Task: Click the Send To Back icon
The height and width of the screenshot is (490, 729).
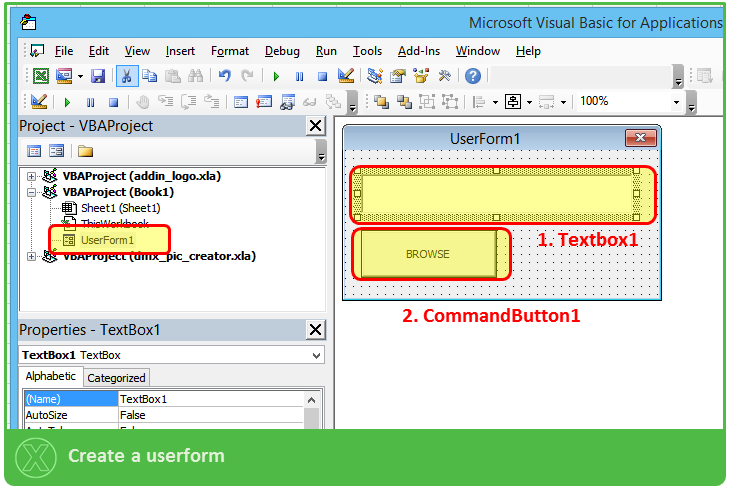Action: point(404,101)
